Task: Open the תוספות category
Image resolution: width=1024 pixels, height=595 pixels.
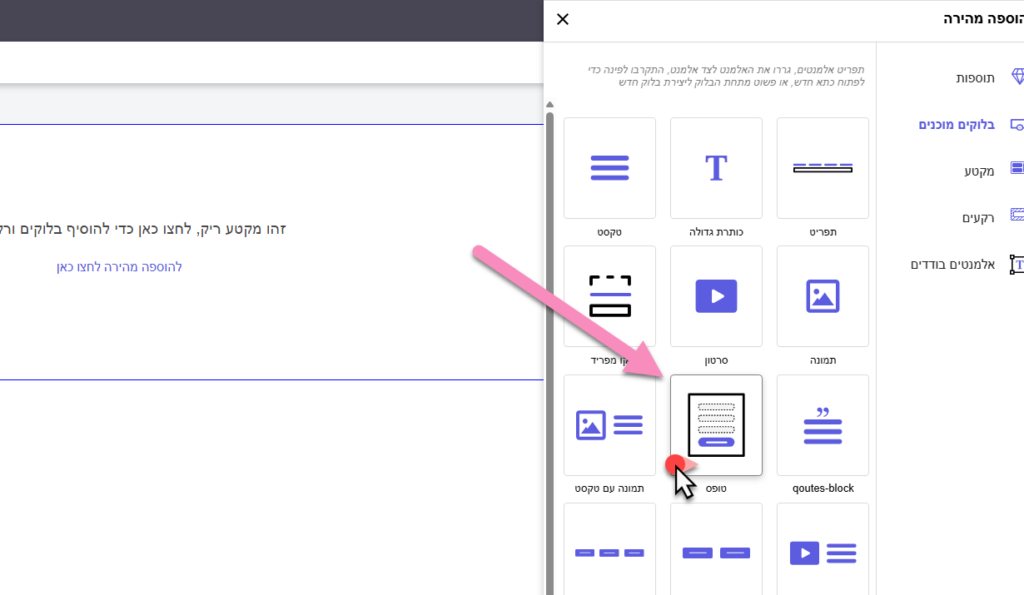Action: pos(975,78)
